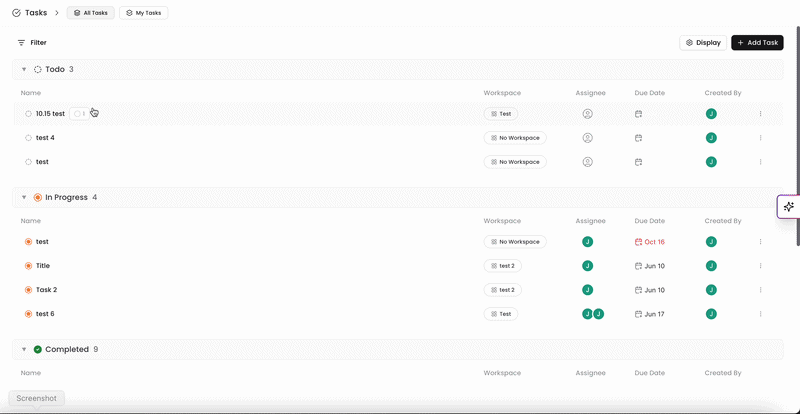Collapse the In Progress group

click(23, 198)
